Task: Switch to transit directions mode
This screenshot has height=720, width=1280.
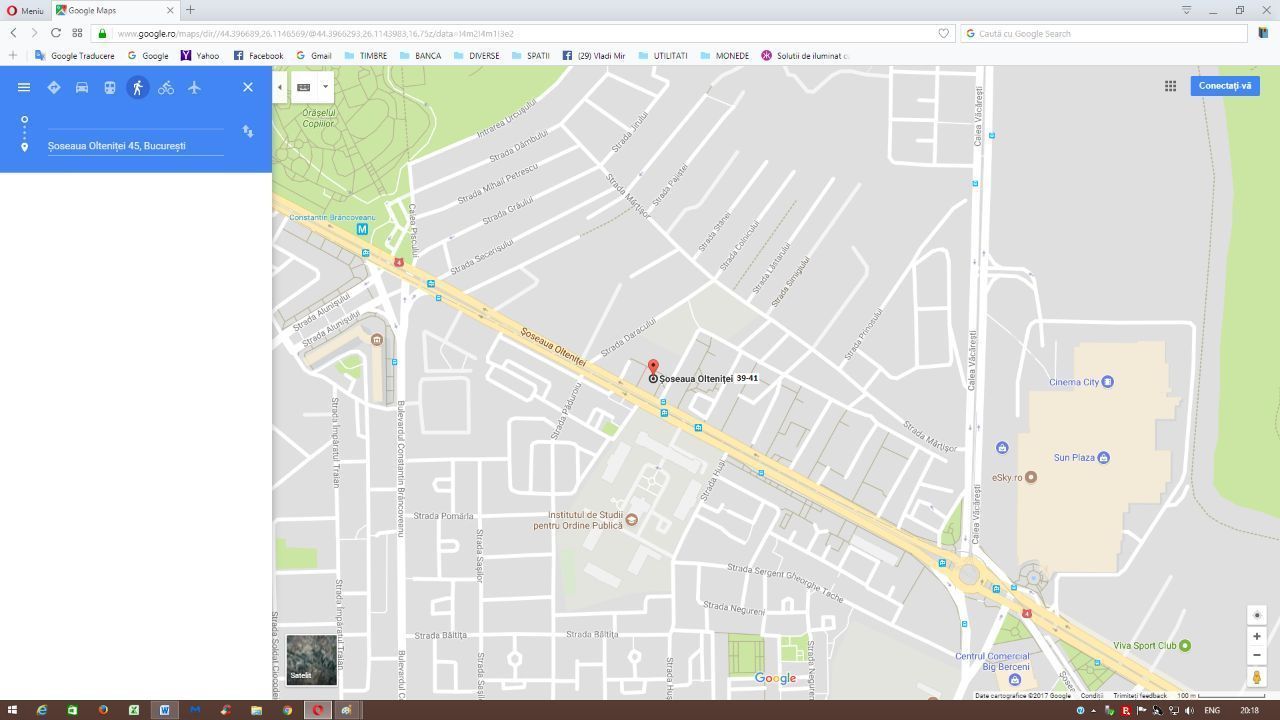Action: pos(110,87)
